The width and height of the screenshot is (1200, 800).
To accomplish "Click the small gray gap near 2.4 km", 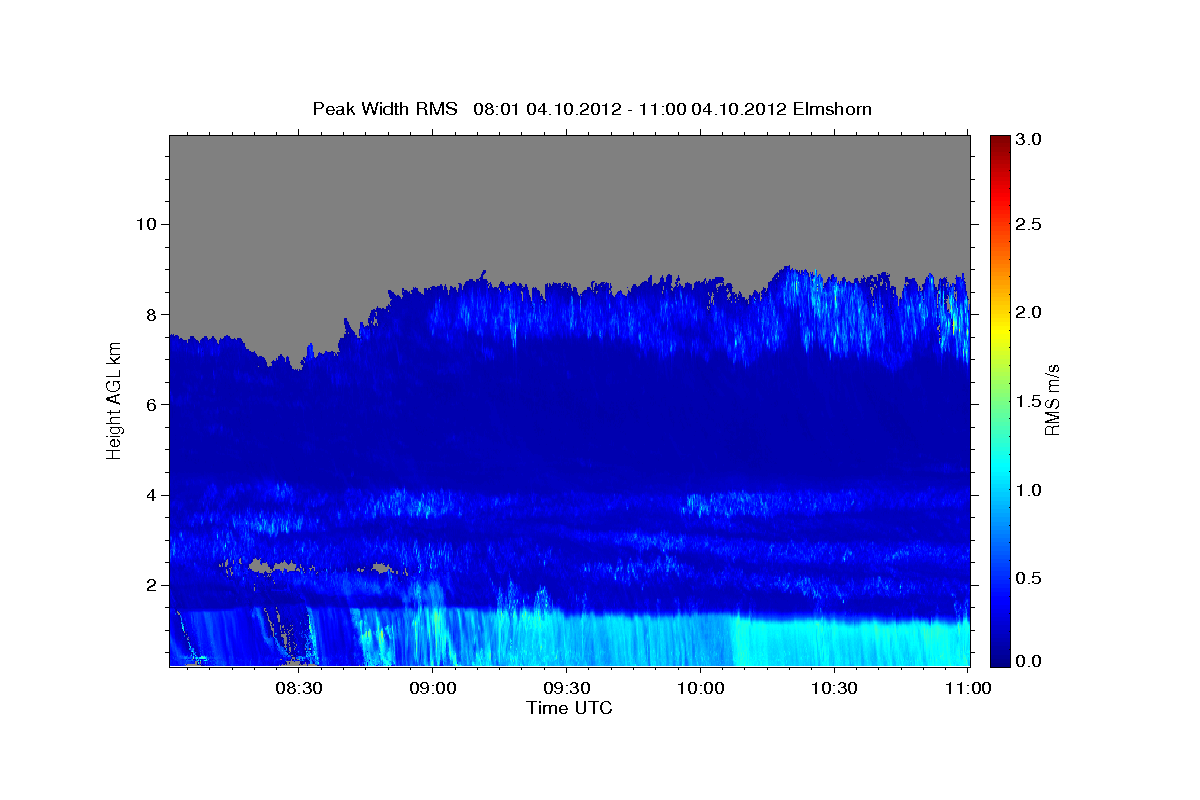I will 275,566.
